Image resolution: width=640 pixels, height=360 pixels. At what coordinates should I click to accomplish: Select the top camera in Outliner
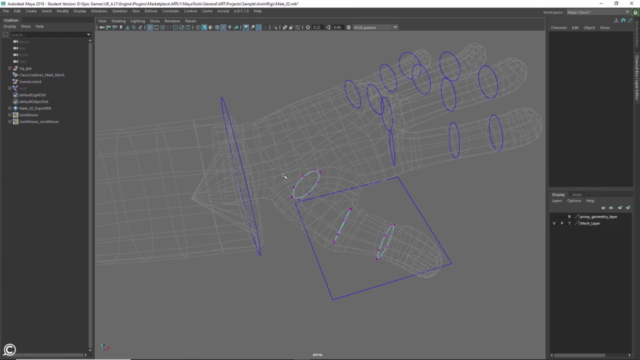22,48
